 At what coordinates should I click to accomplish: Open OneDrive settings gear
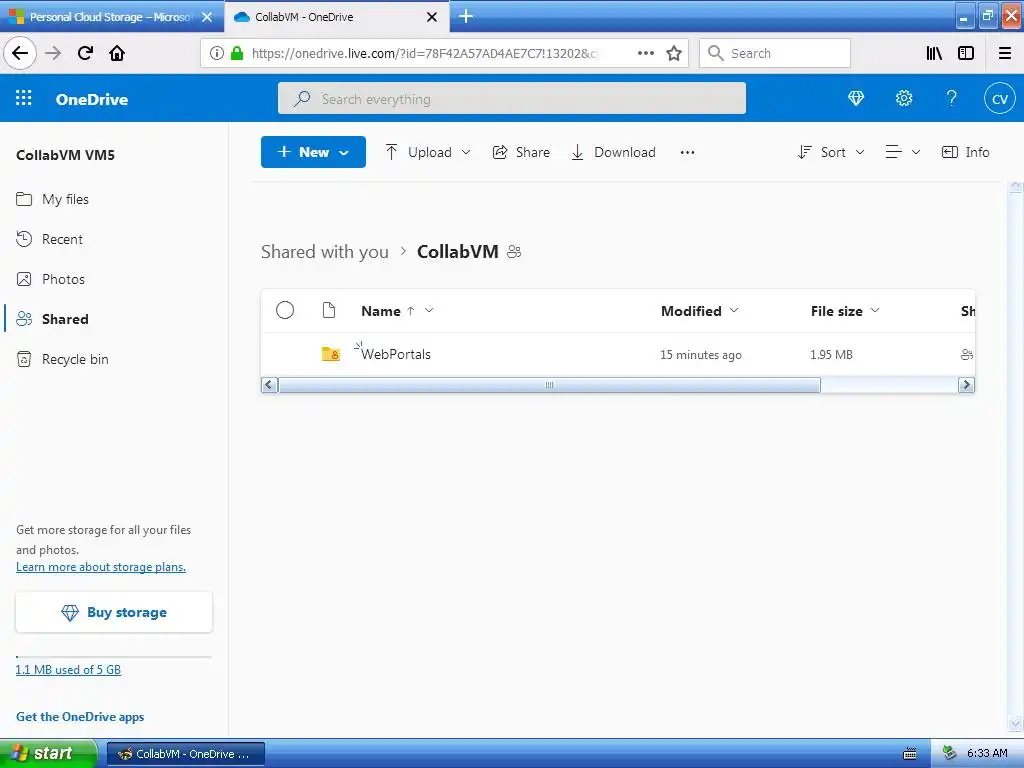[x=904, y=98]
